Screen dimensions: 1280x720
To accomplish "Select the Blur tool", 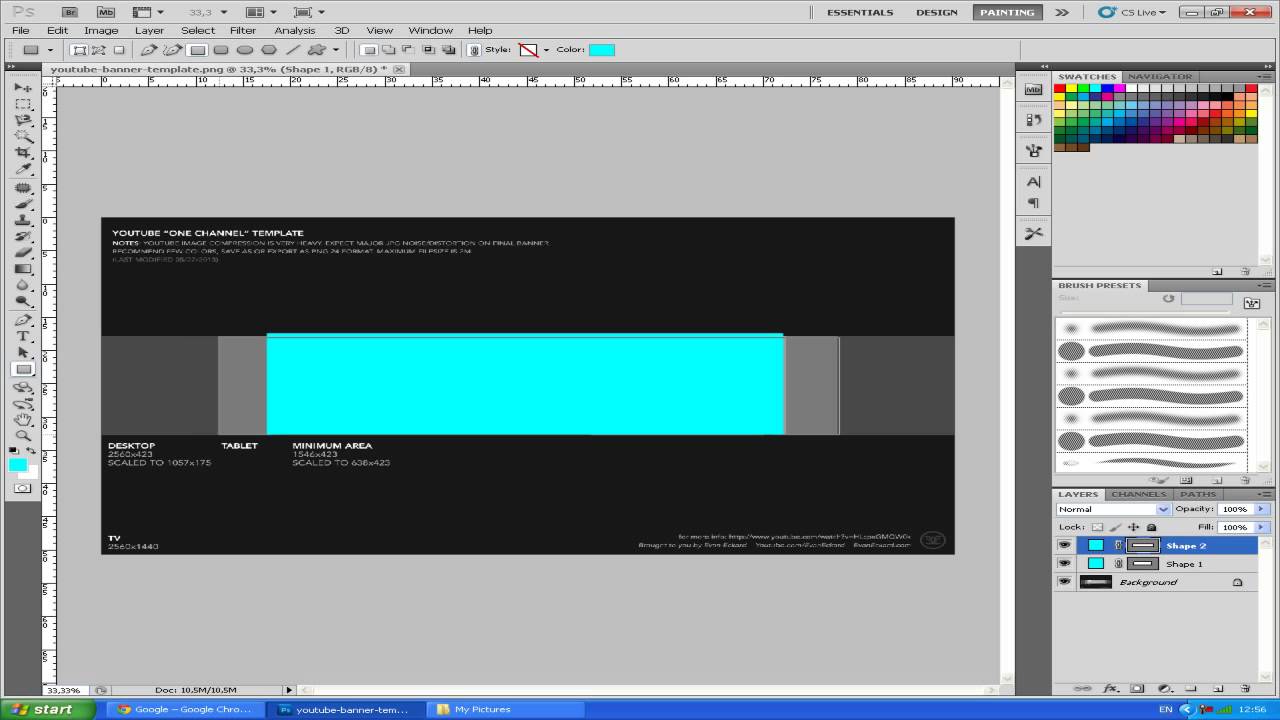I will [22, 285].
